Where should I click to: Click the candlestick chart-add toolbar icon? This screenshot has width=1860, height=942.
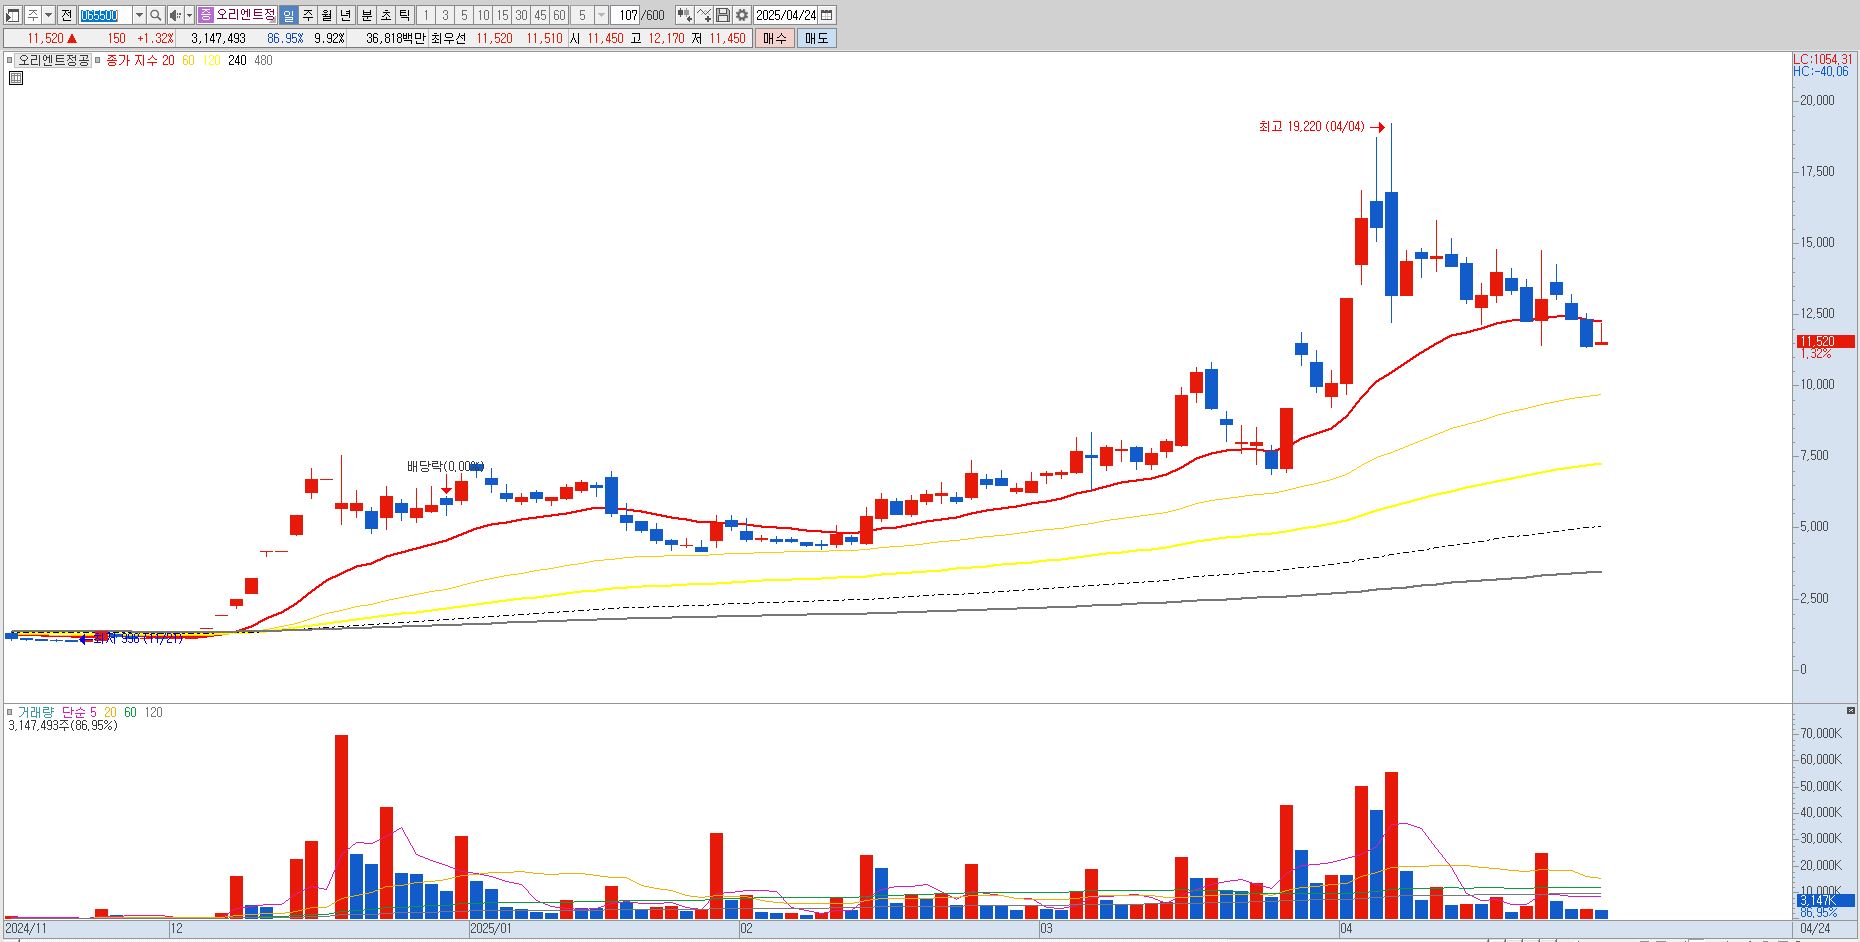(x=685, y=15)
